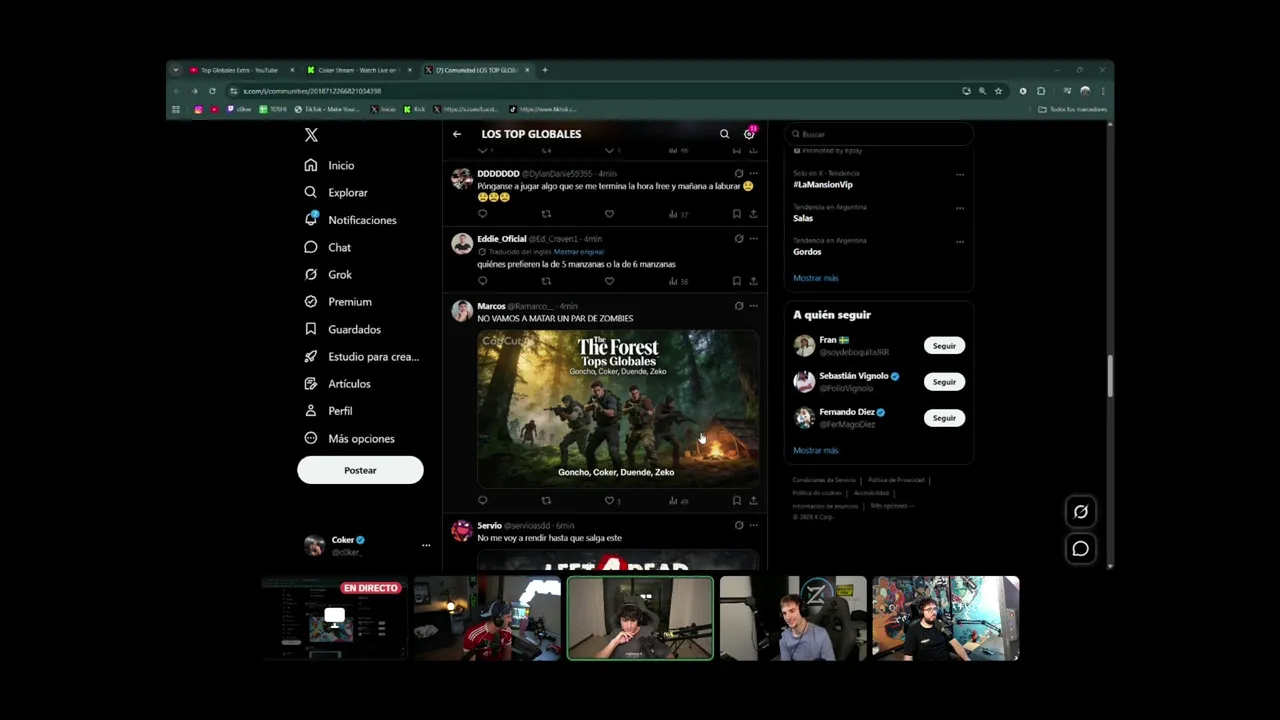Repost Marcos's post
Image resolution: width=1280 pixels, height=720 pixels.
546,500
